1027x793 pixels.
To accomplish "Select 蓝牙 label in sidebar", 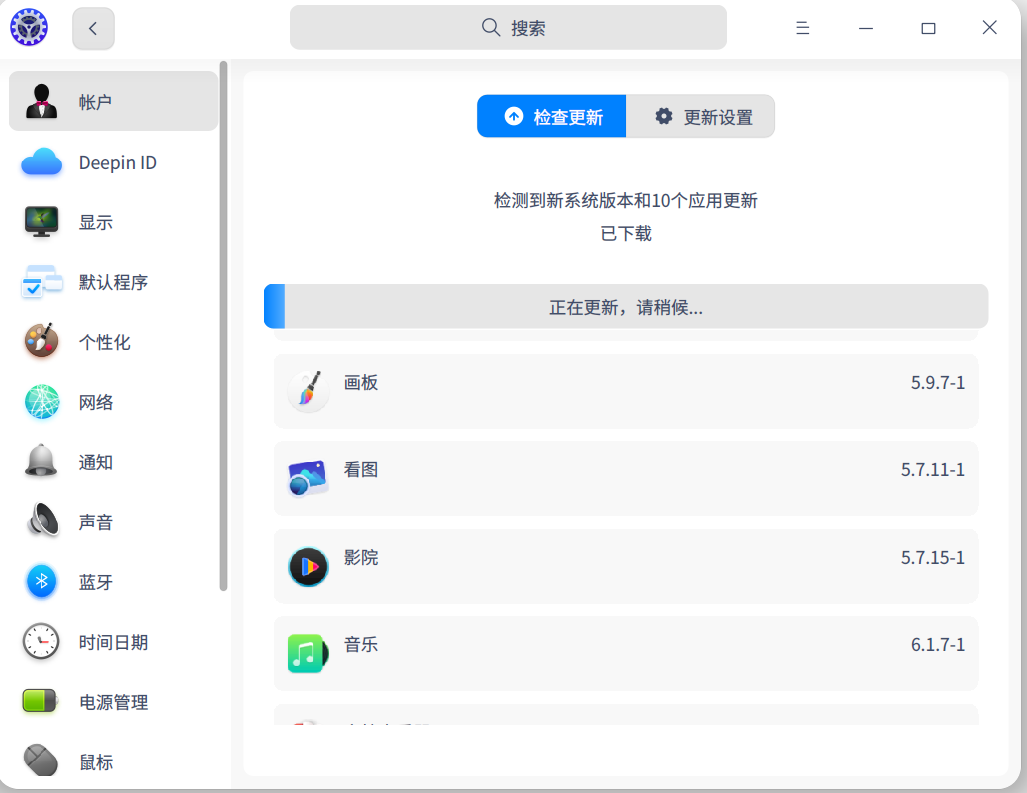I will click(96, 582).
